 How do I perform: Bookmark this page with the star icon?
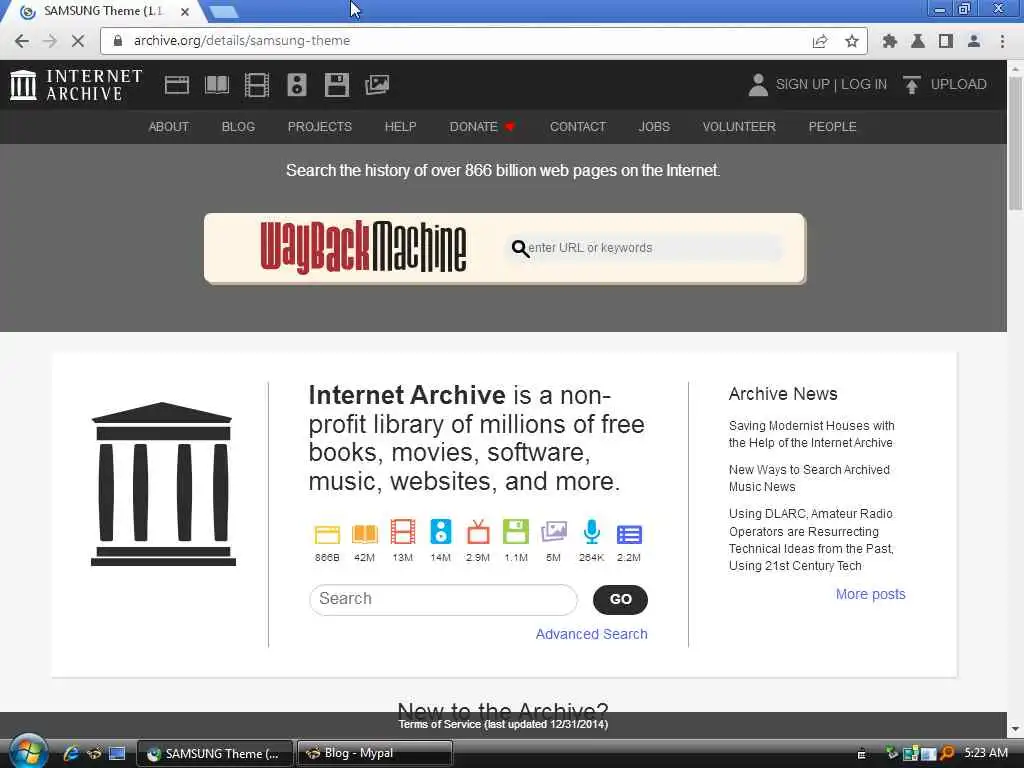coord(851,41)
